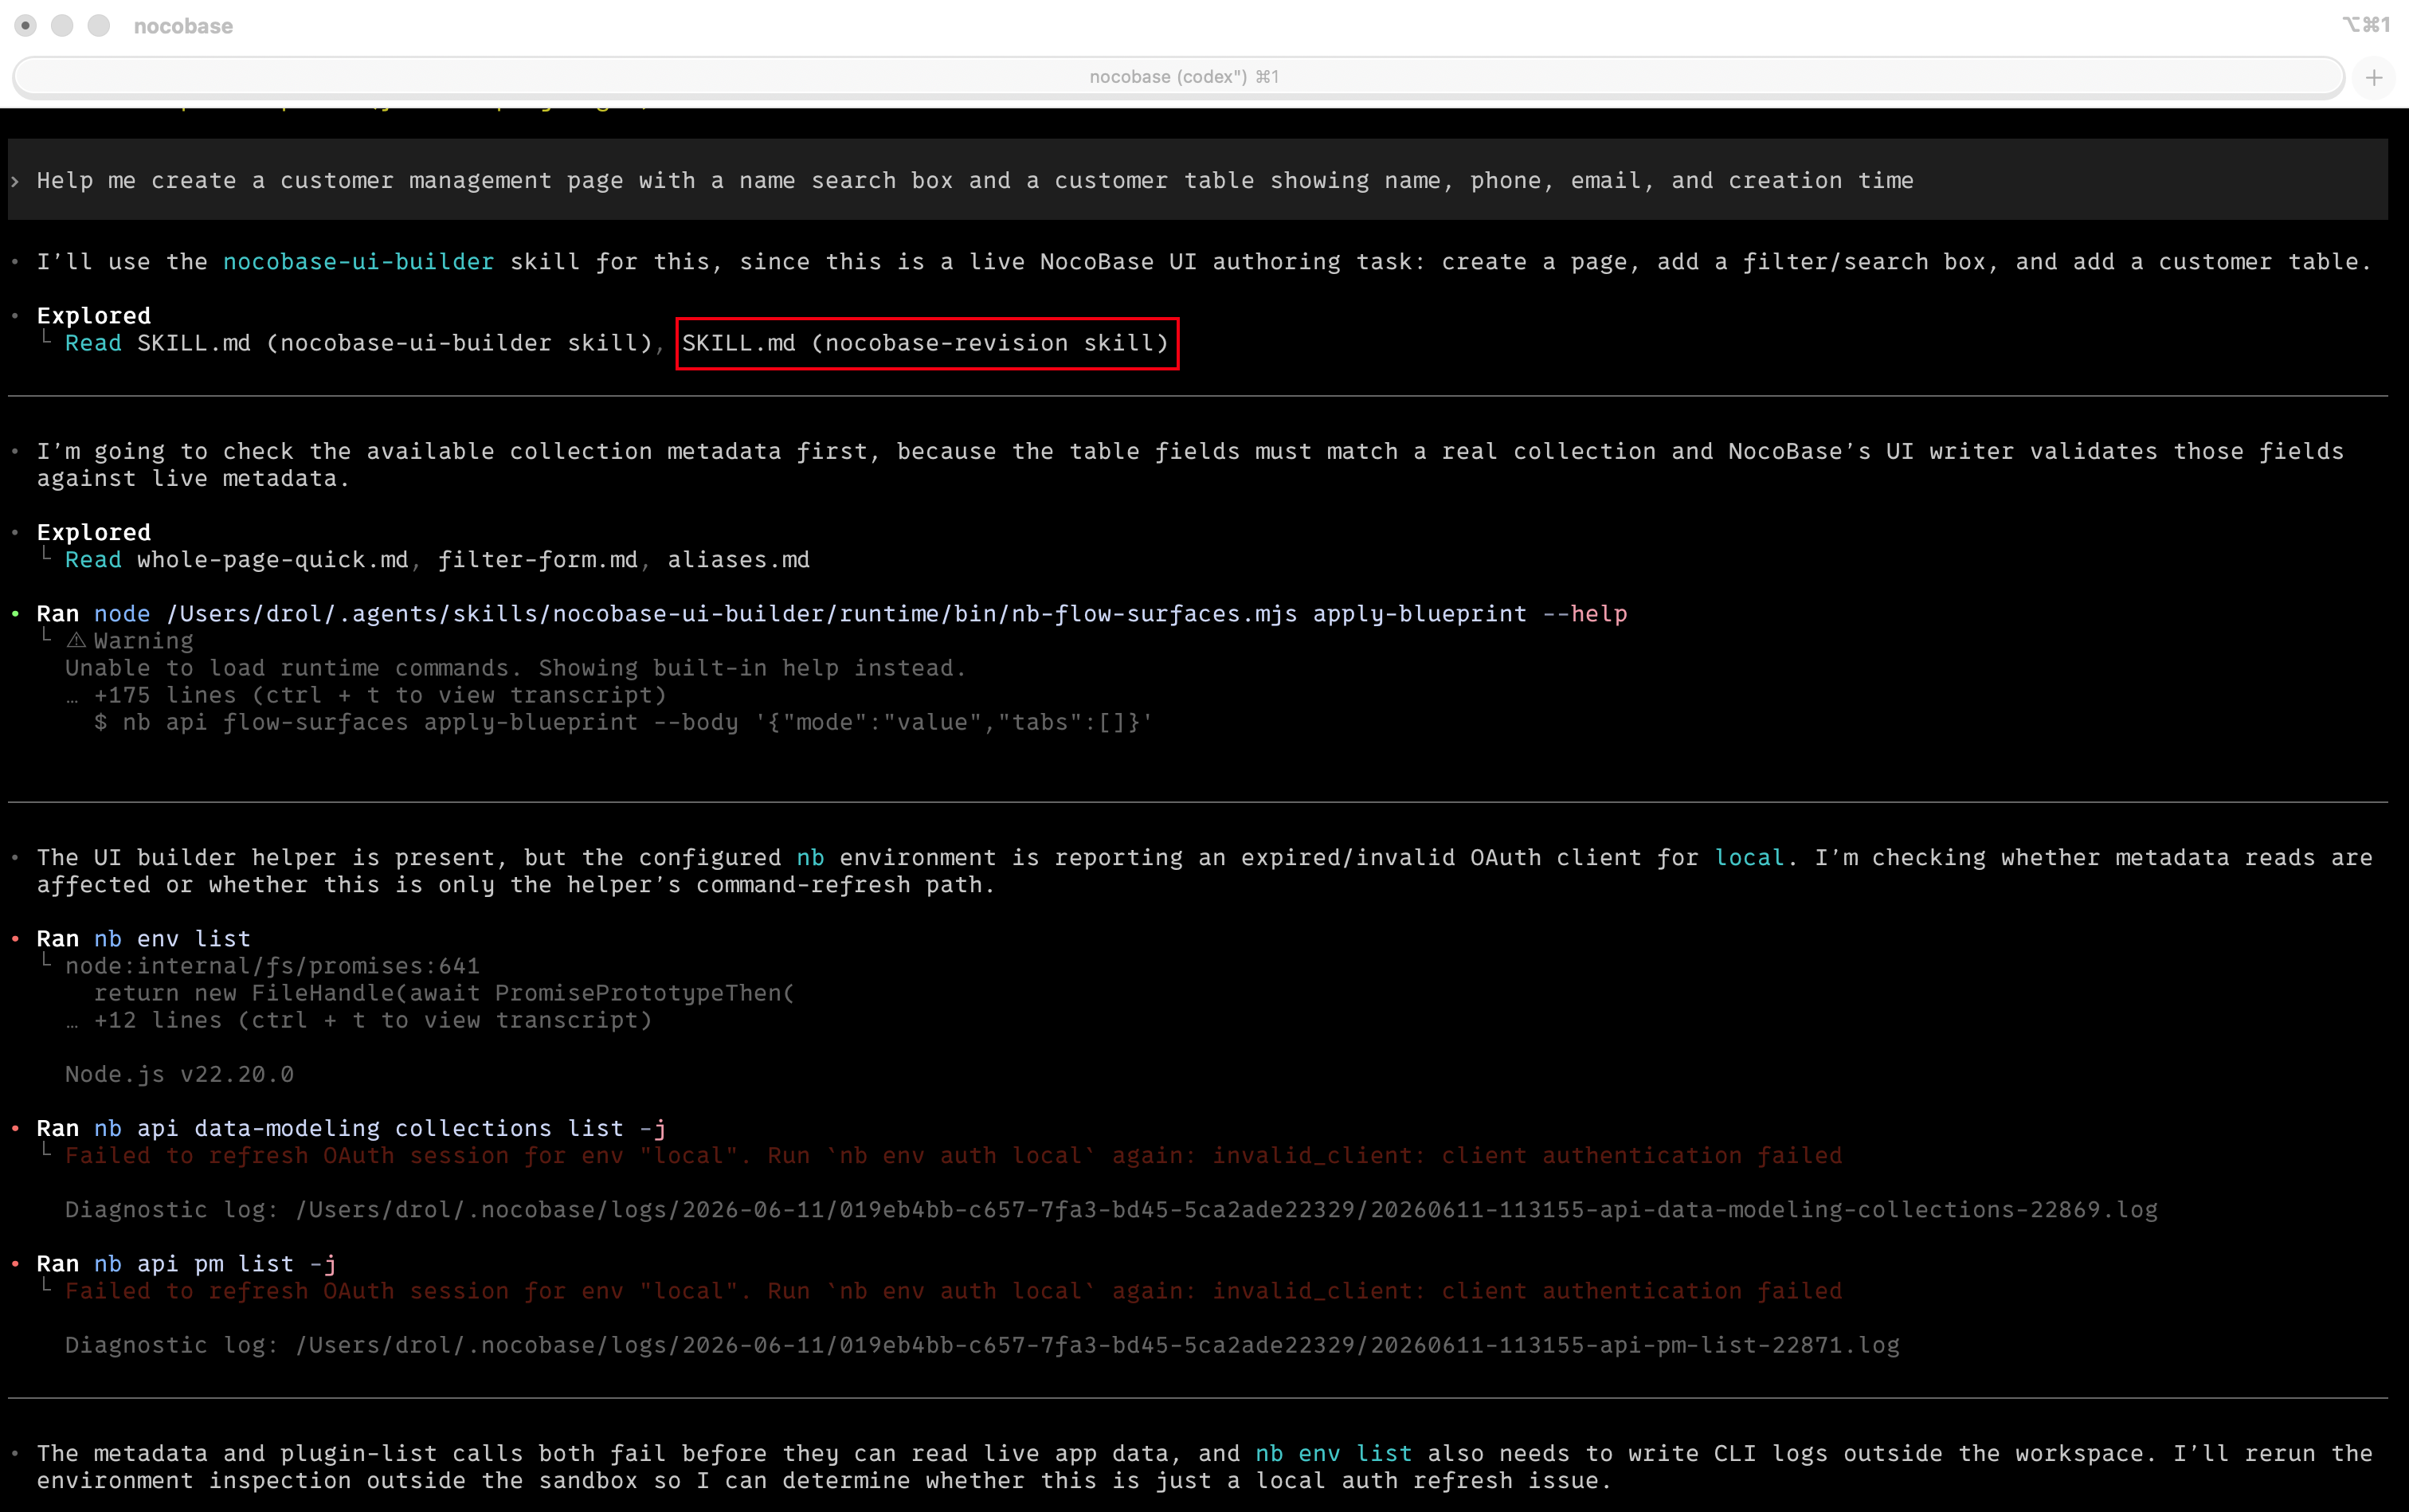Click the warning triangle icon beside Warning
Viewport: 2409px width, 1512px height.
(x=76, y=641)
